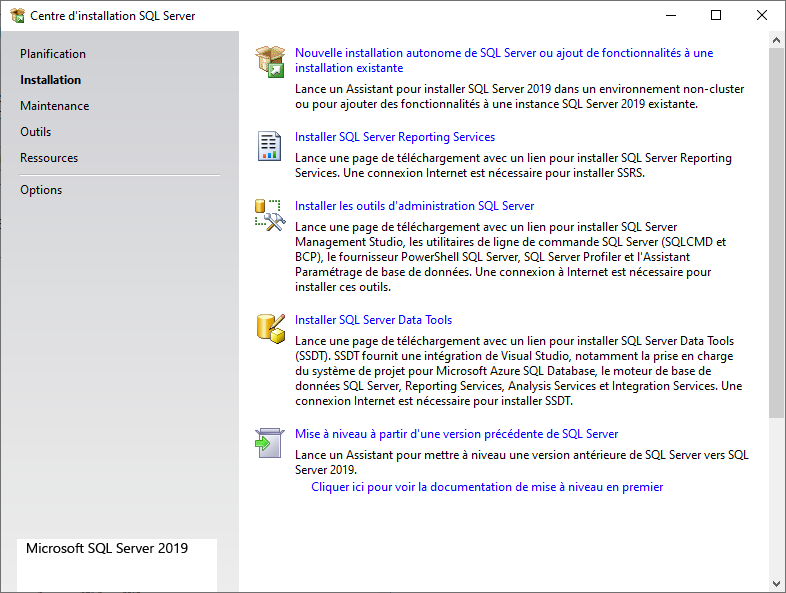The image size is (786, 593).
Task: Click text '(SSDT). SSDT fournit une intégration de Visual Studio'
Action: 433,356
